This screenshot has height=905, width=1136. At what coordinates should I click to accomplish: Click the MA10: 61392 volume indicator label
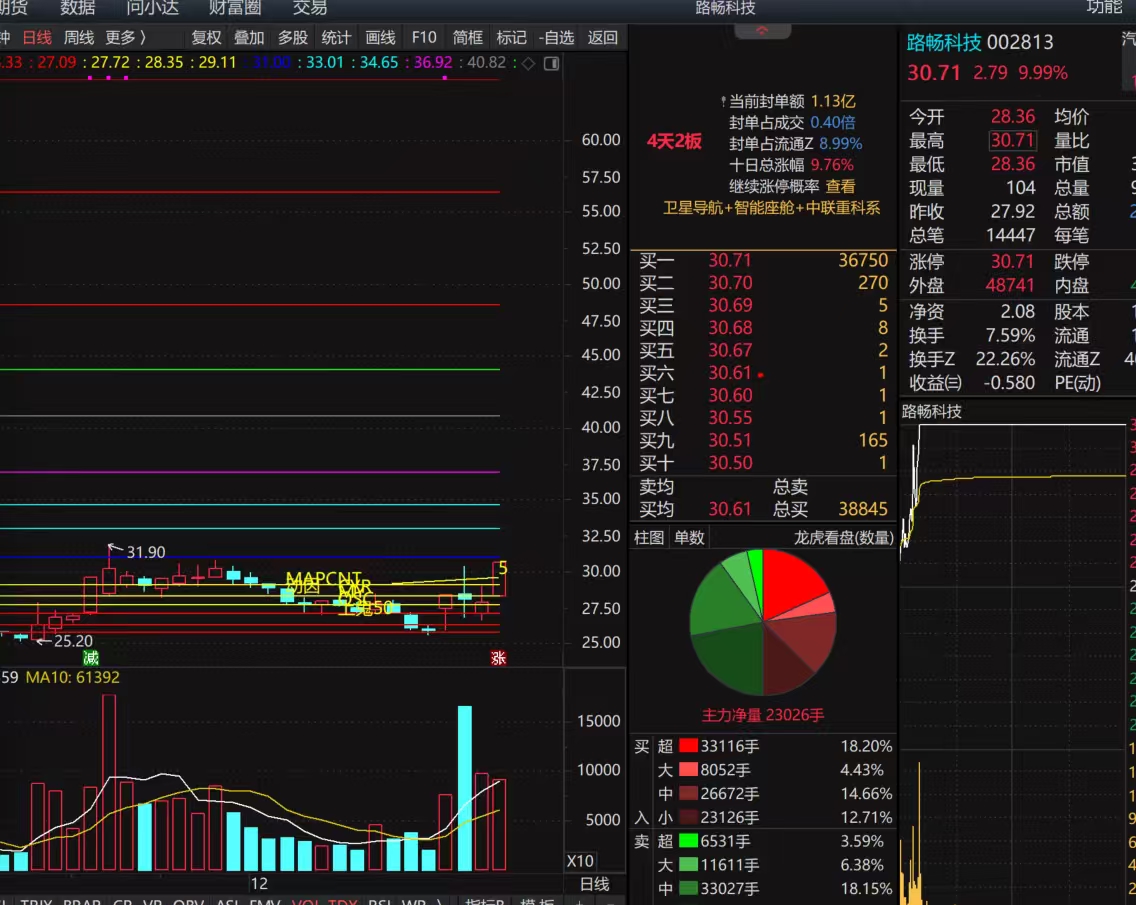point(72,677)
